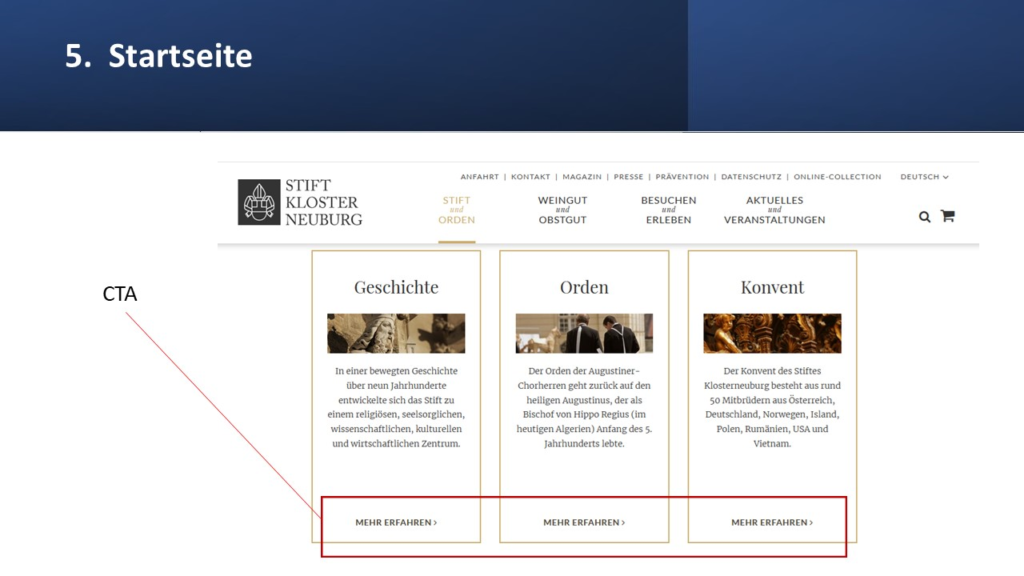Click the Geschichte statue thumbnail image
Image resolution: width=1024 pixels, height=576 pixels.
(x=396, y=333)
